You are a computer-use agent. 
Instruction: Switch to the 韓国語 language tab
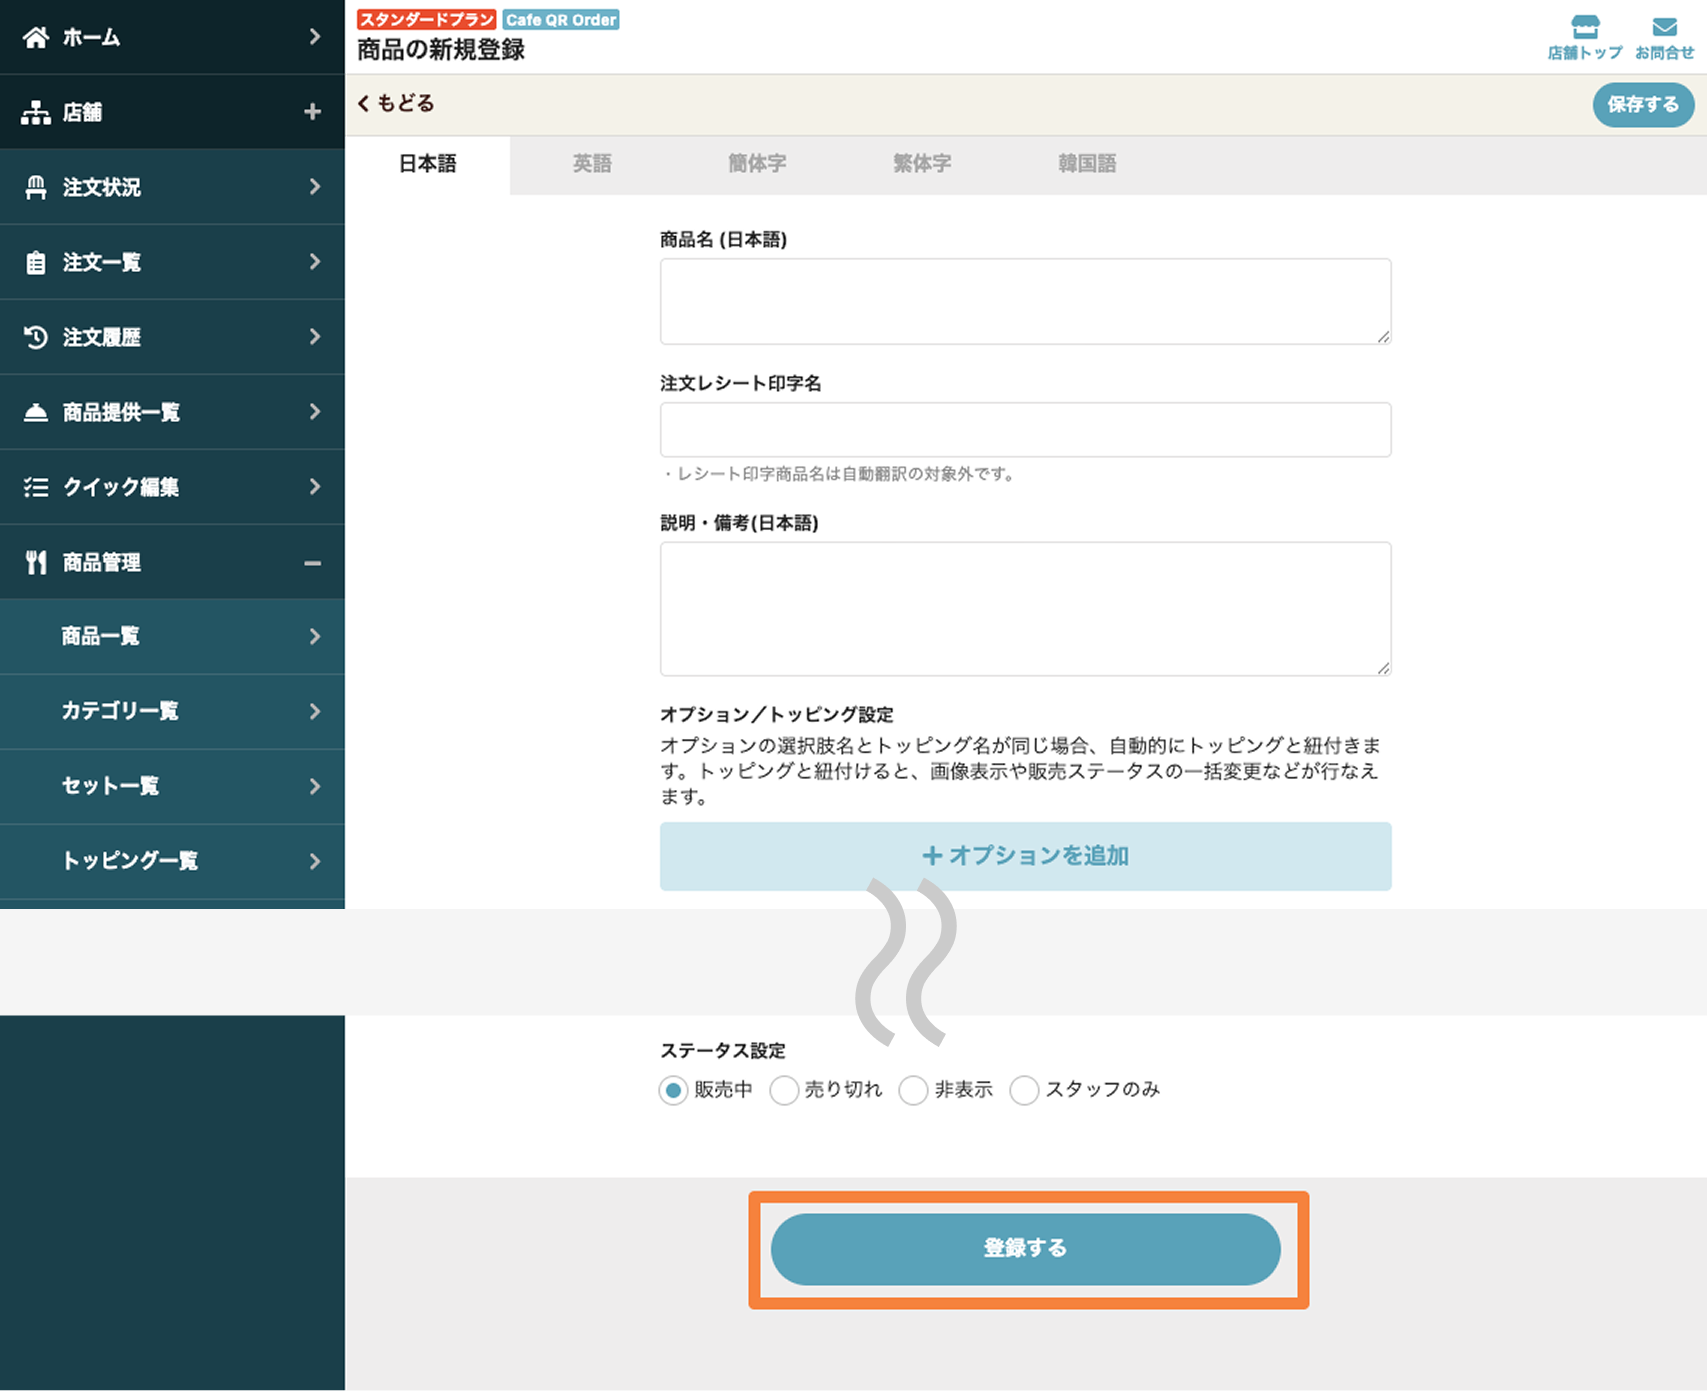point(1087,164)
